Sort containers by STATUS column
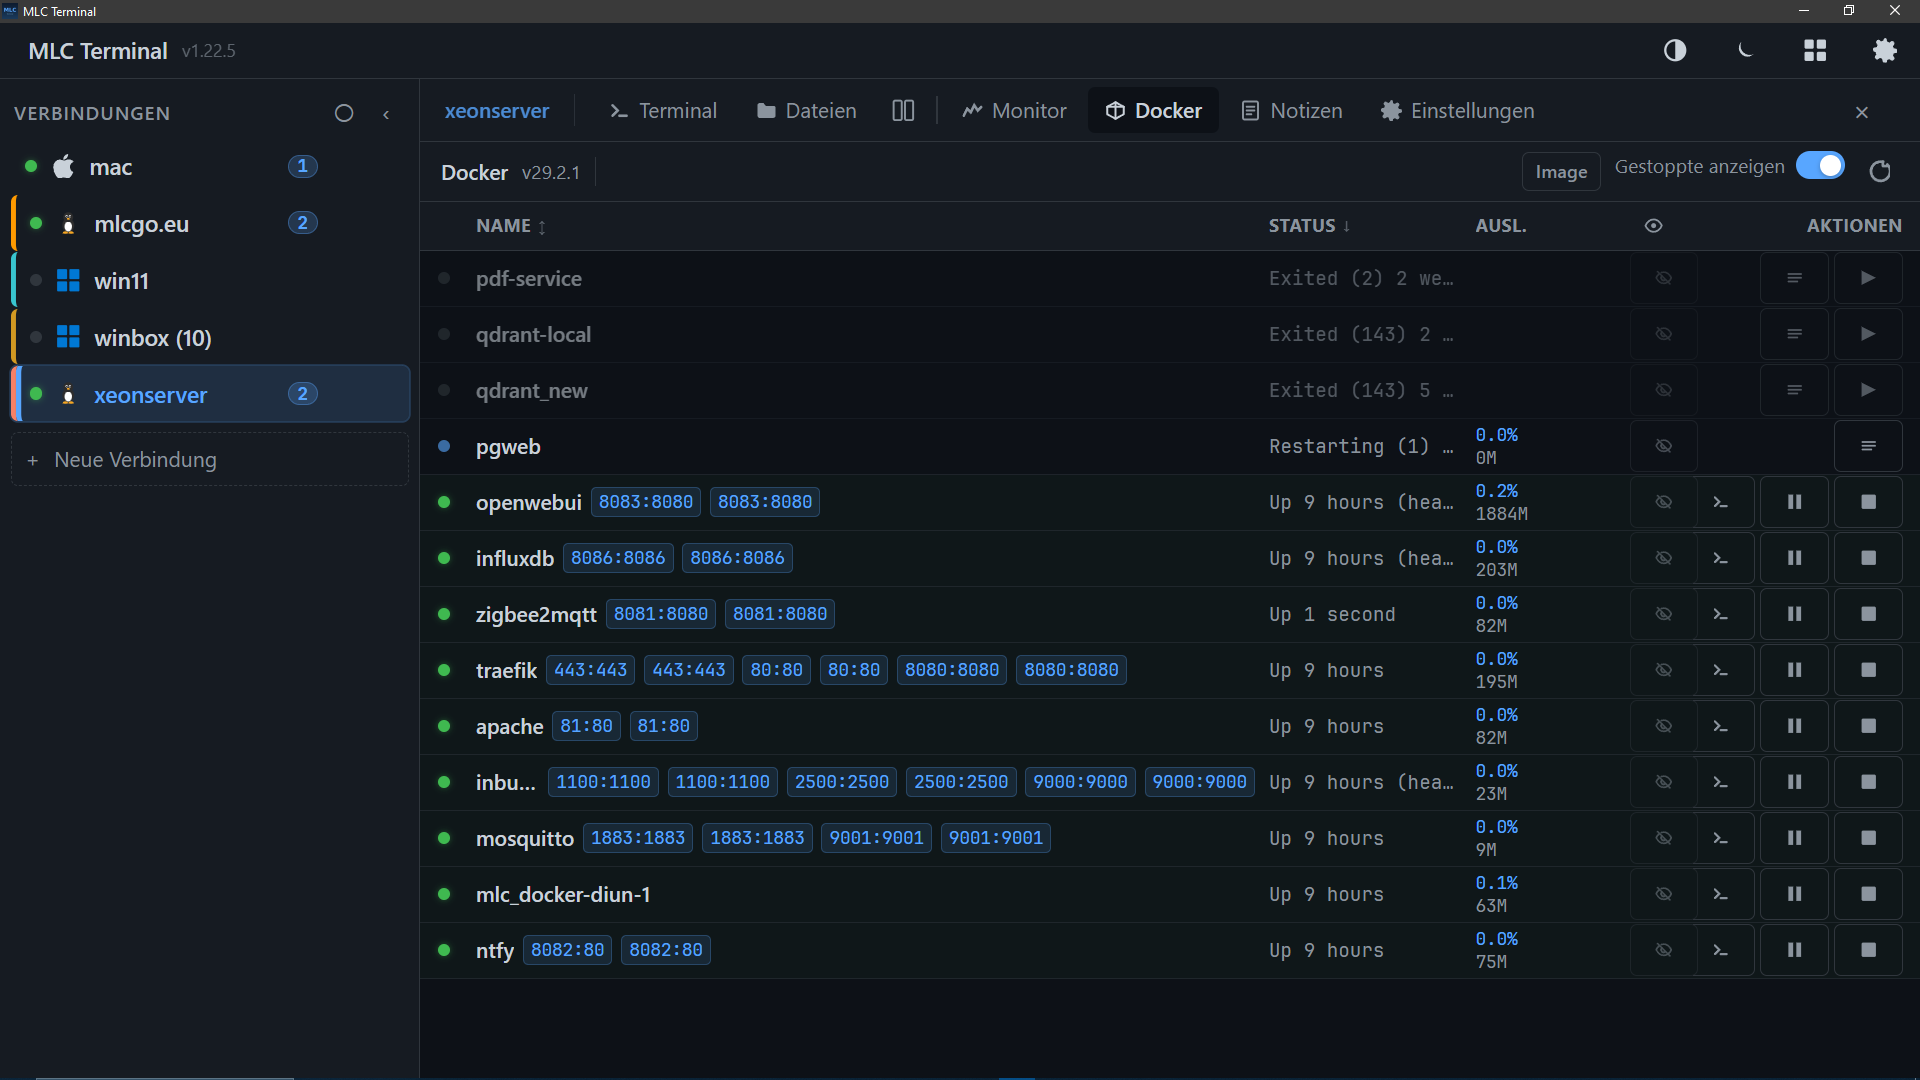The height and width of the screenshot is (1080, 1920). pyautogui.click(x=1307, y=226)
